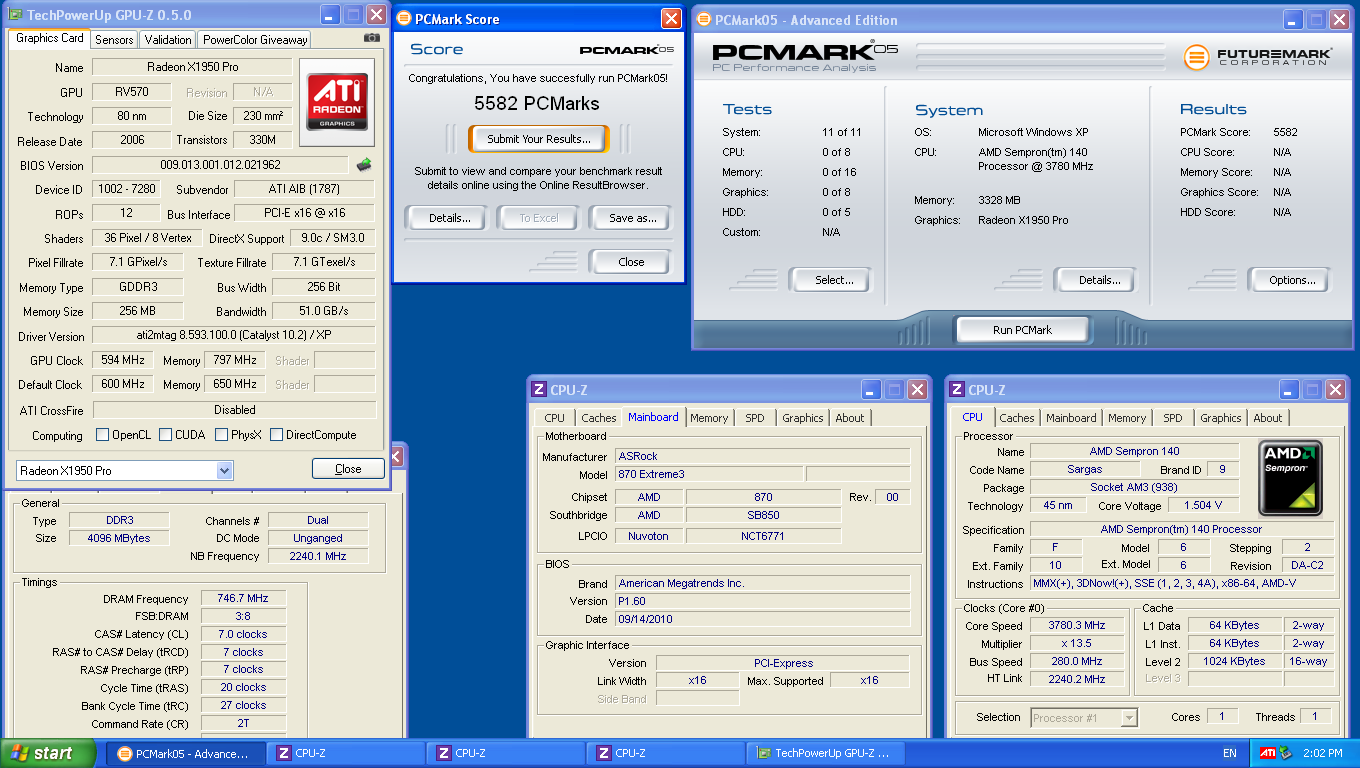Image resolution: width=1360 pixels, height=768 pixels.
Task: Click the ATI Radeon logo in GPU-Z
Action: (337, 102)
